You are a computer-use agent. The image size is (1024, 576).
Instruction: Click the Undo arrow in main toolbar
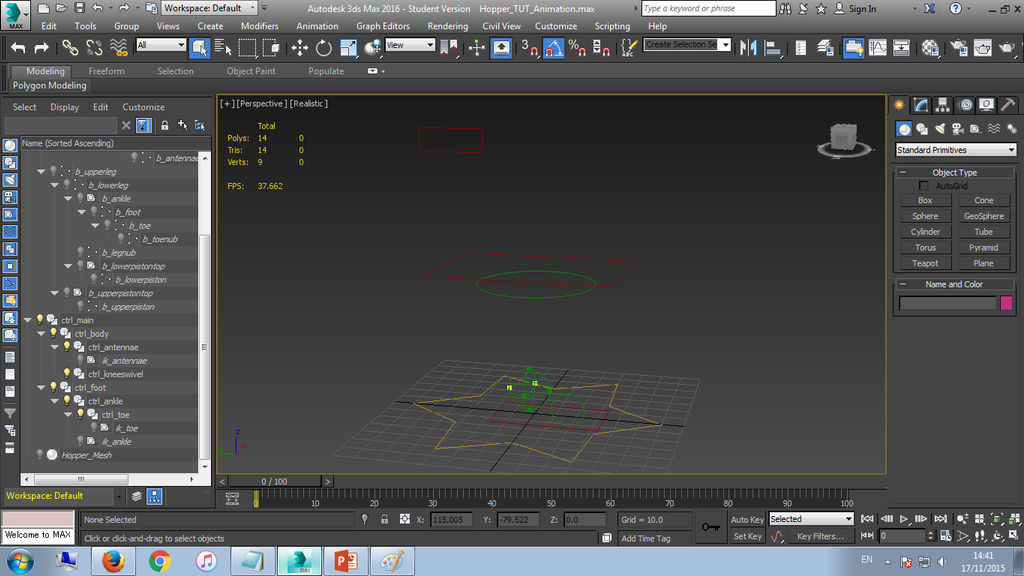18,48
